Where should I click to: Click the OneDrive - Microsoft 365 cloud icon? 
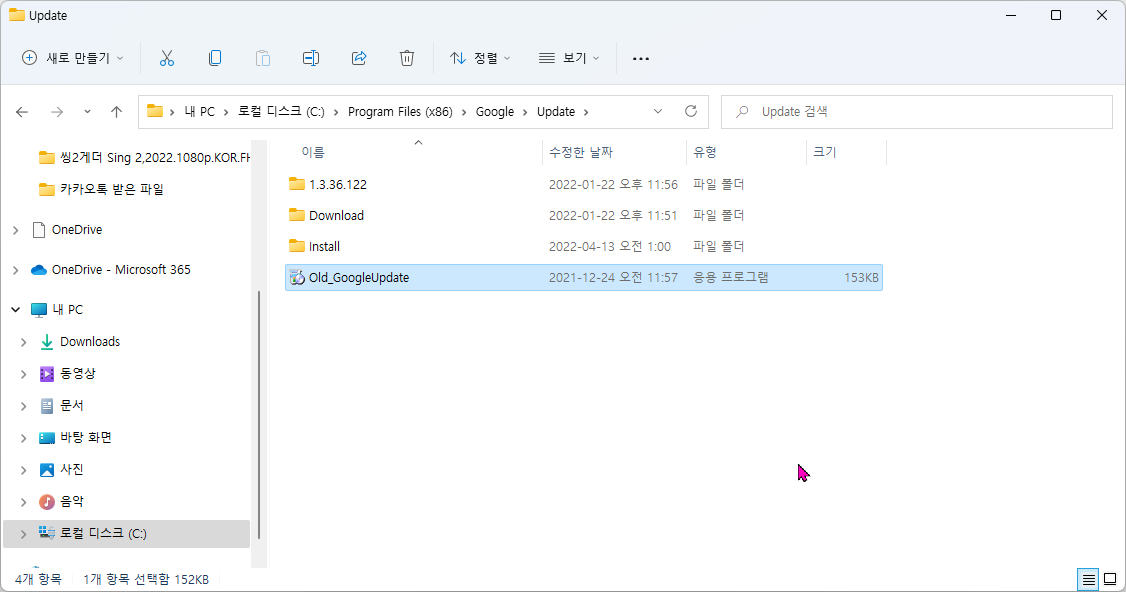(39, 270)
